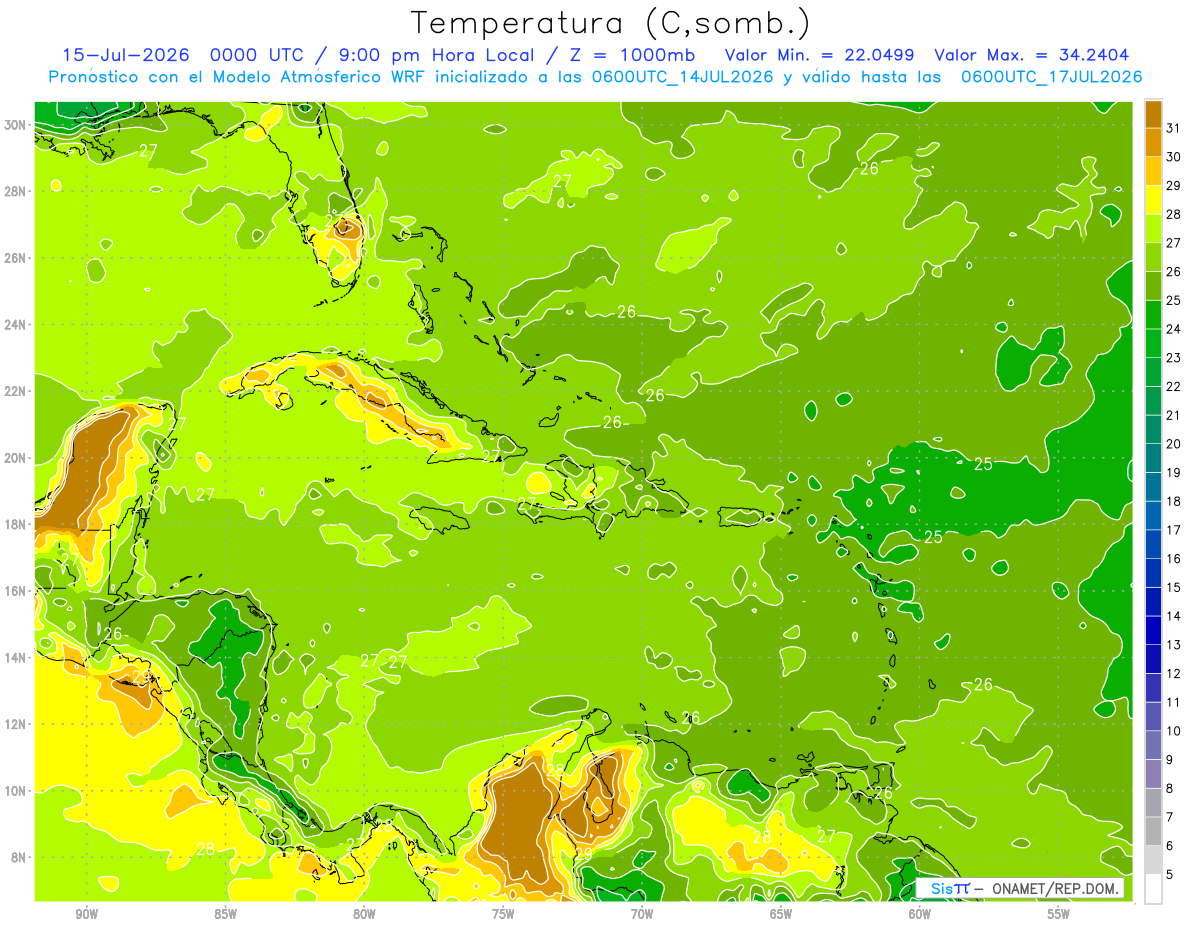Click the "7" color scale label

[1171, 817]
